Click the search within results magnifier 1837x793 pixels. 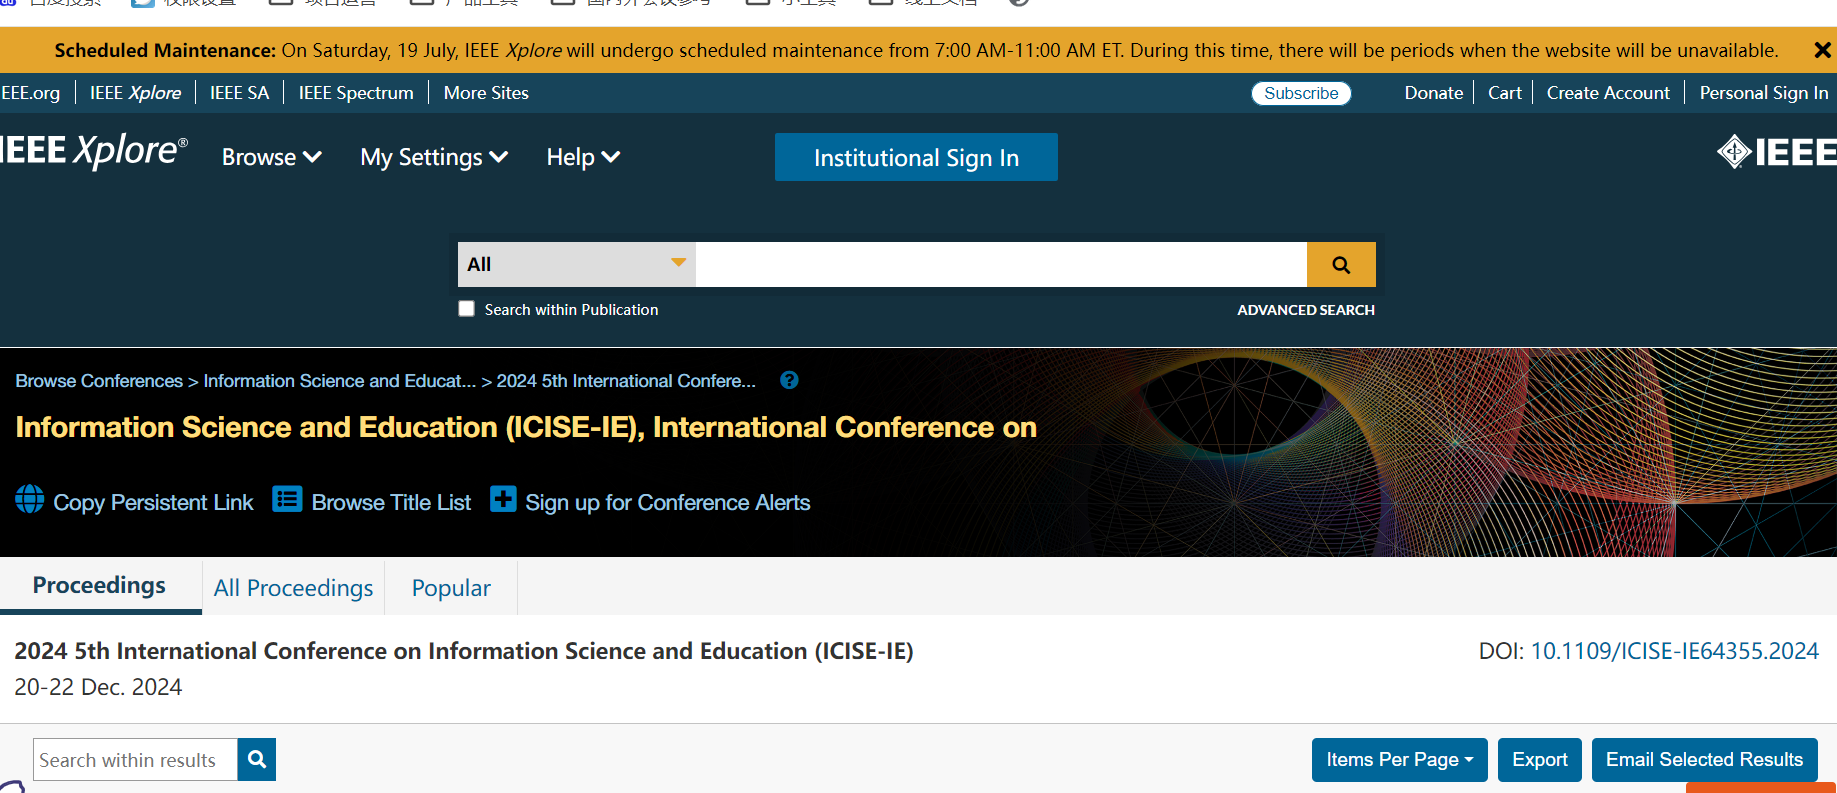(x=257, y=760)
